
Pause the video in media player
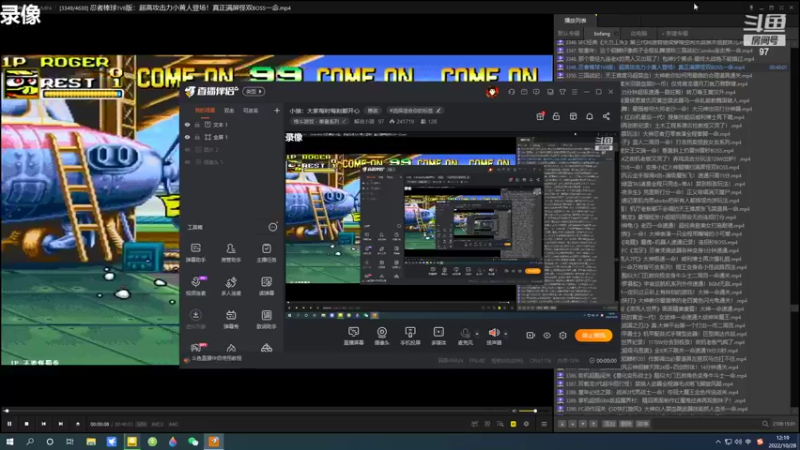(x=9, y=424)
